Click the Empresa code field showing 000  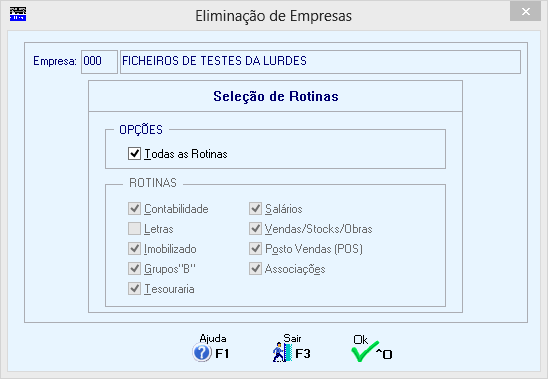point(99,62)
